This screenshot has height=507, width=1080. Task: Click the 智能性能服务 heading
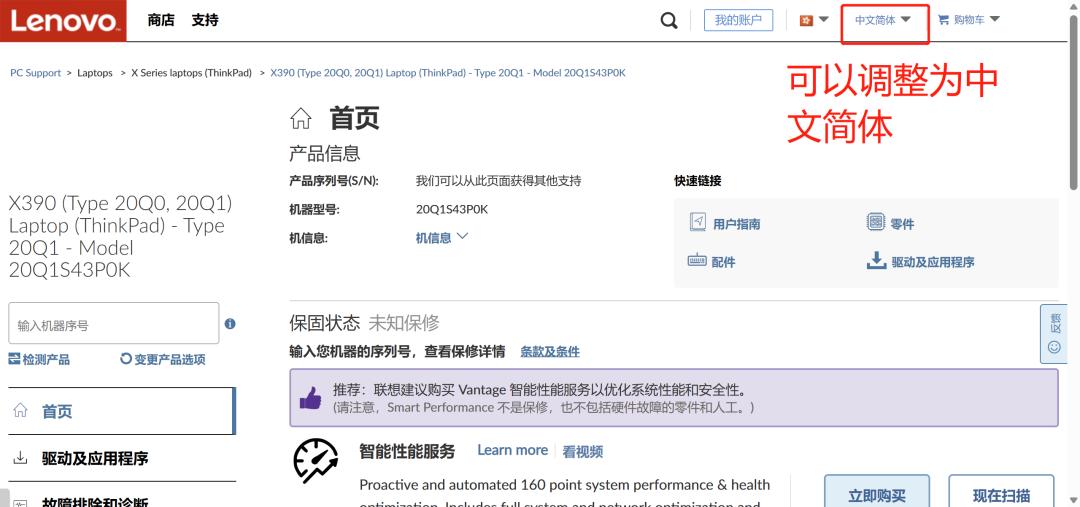(x=407, y=451)
